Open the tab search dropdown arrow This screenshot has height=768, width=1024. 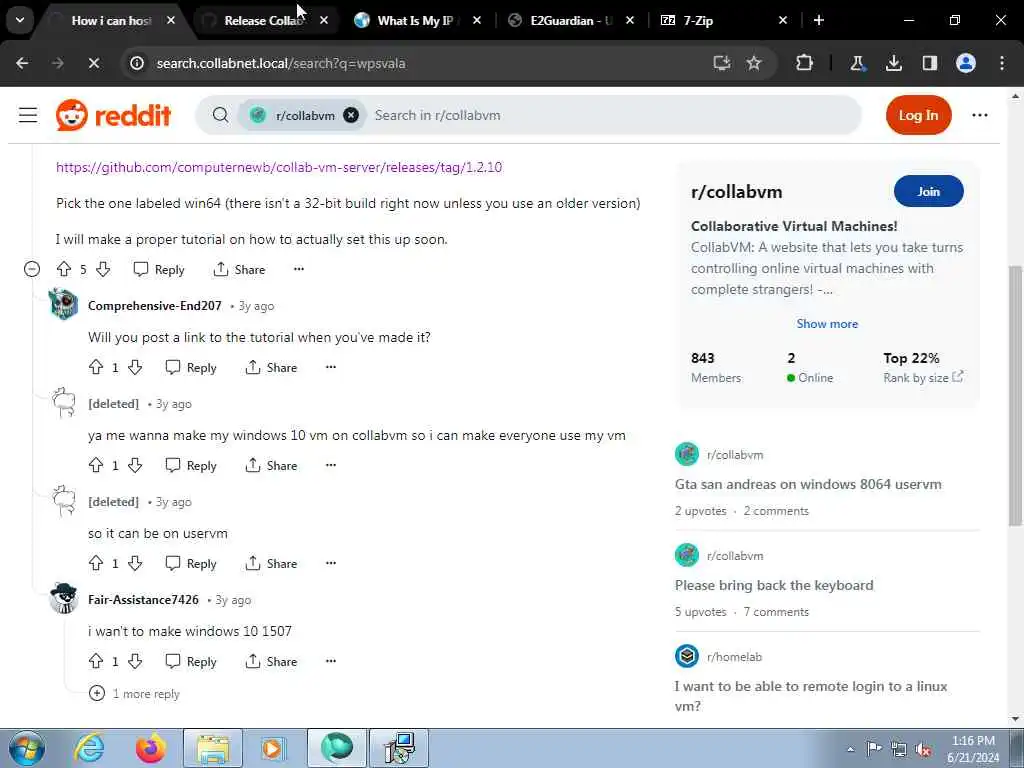pyautogui.click(x=20, y=20)
